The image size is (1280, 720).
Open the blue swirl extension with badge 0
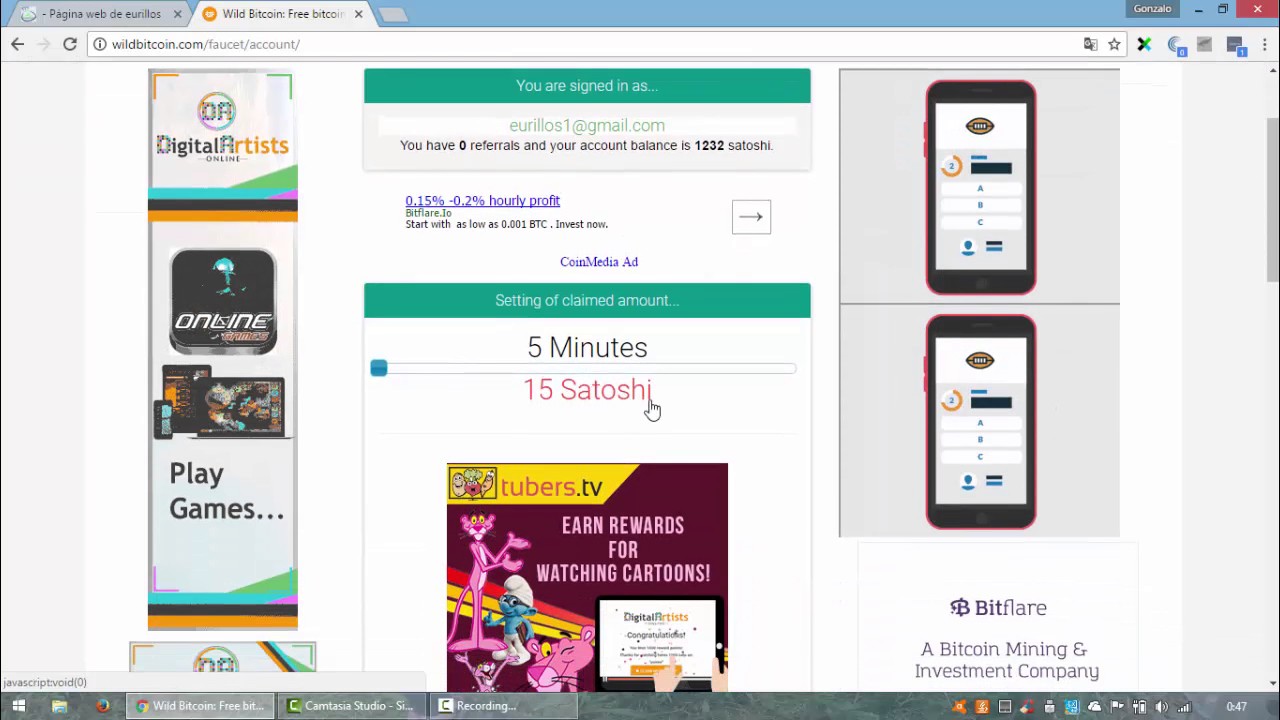point(1176,45)
